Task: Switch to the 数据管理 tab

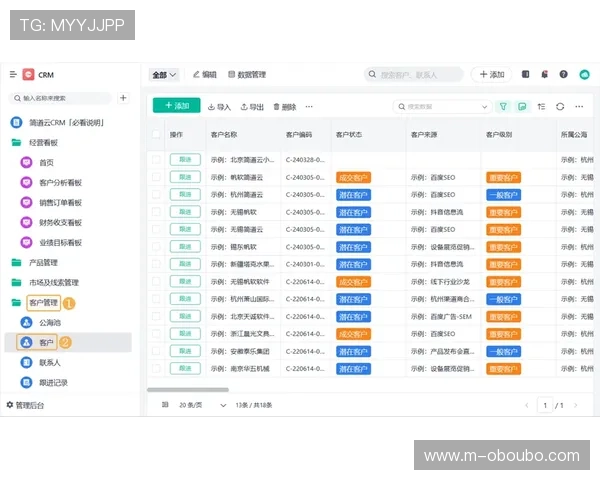Action: [247, 74]
